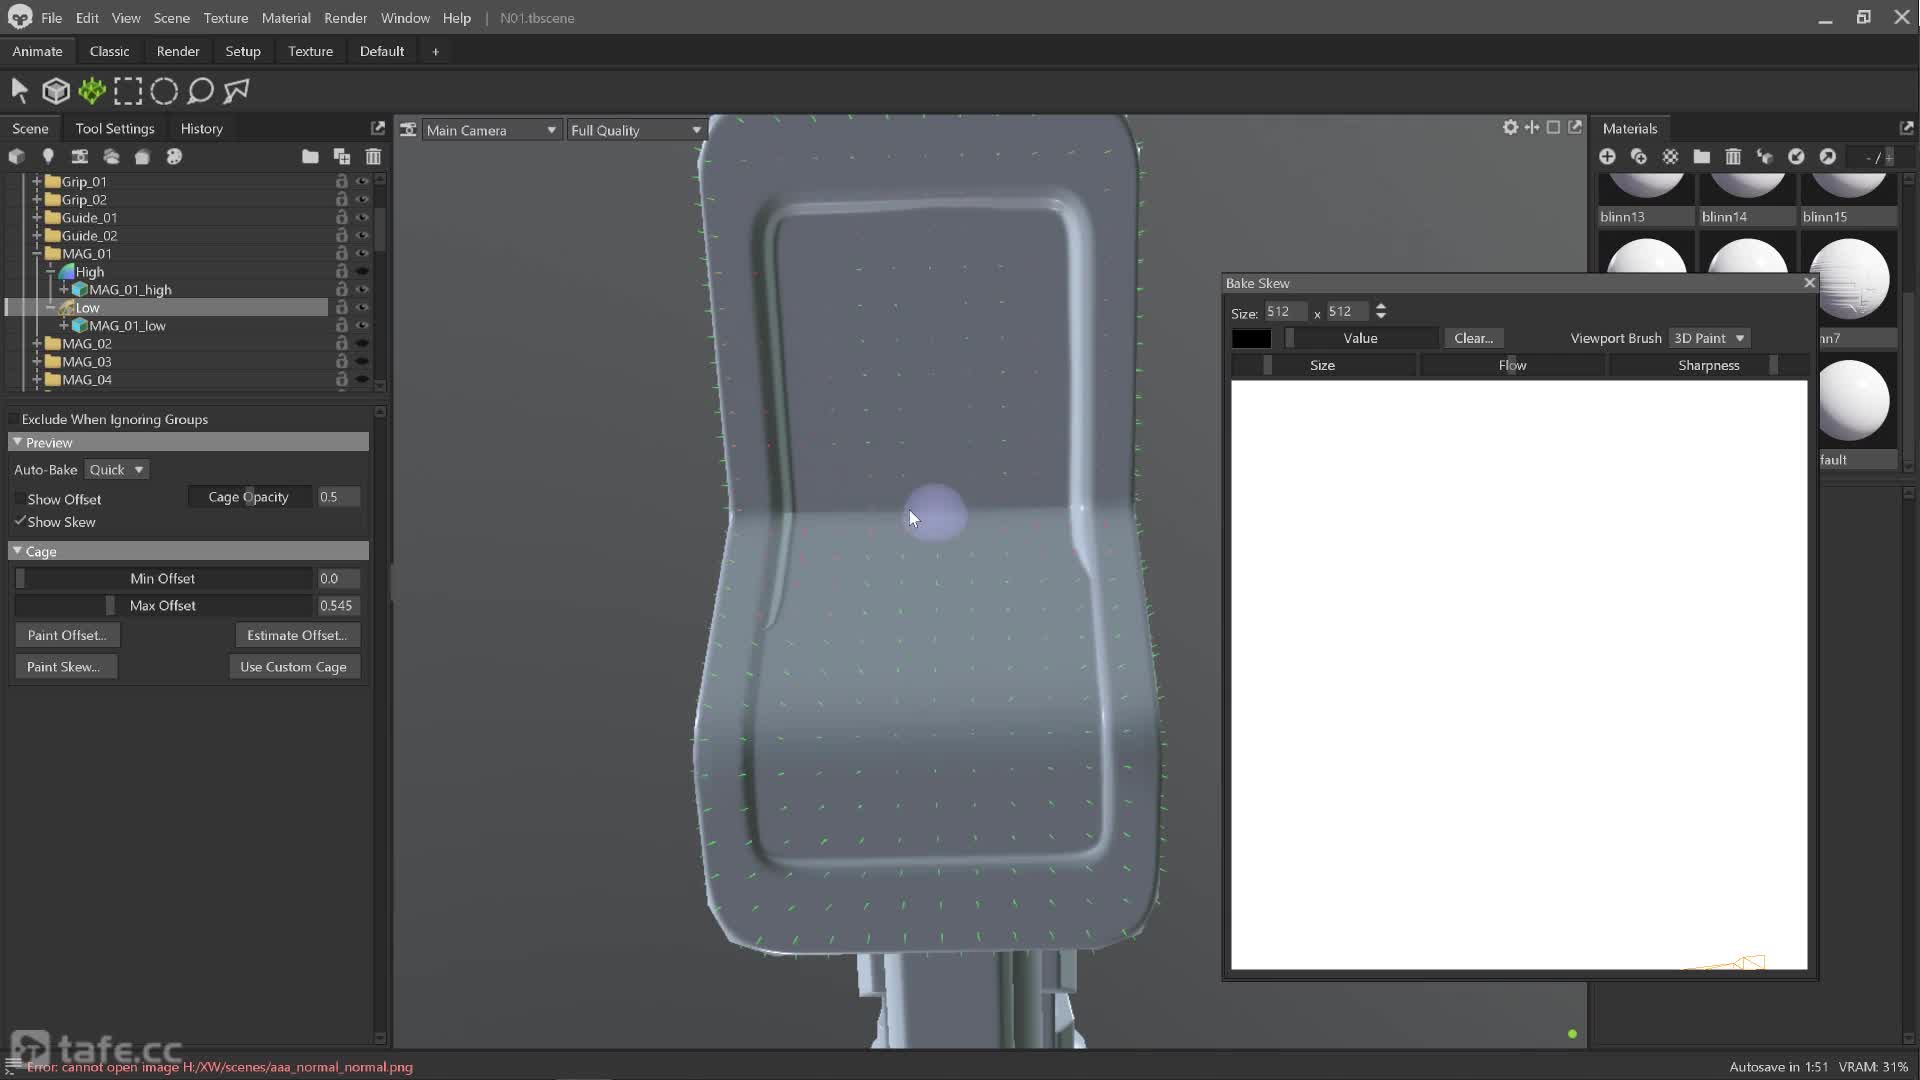Duplicate material in Materials panel
1920x1080 pixels.
point(1639,157)
